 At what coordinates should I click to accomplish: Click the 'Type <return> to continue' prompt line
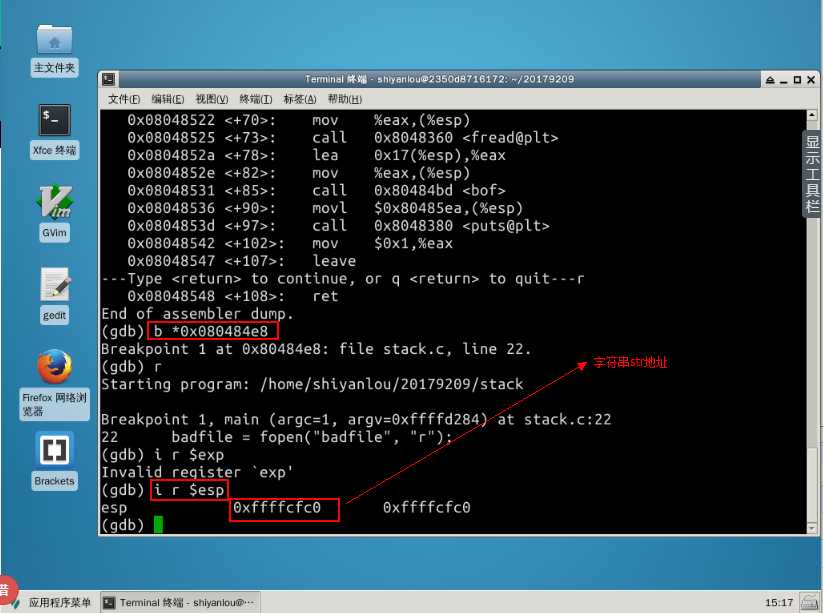[343, 279]
